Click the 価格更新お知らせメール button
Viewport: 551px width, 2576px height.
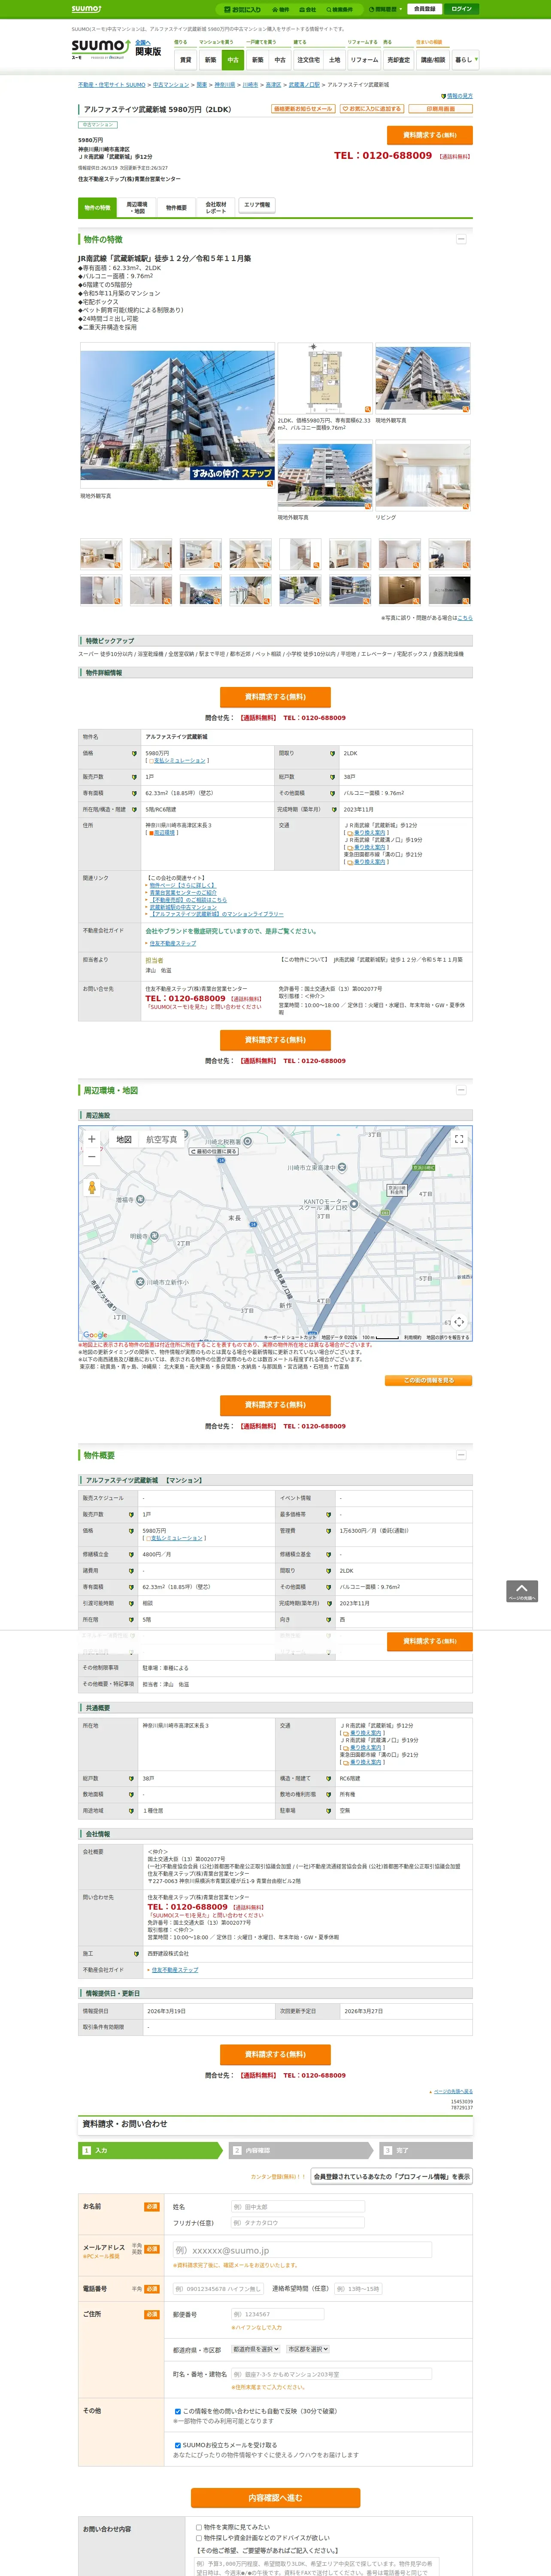point(303,109)
